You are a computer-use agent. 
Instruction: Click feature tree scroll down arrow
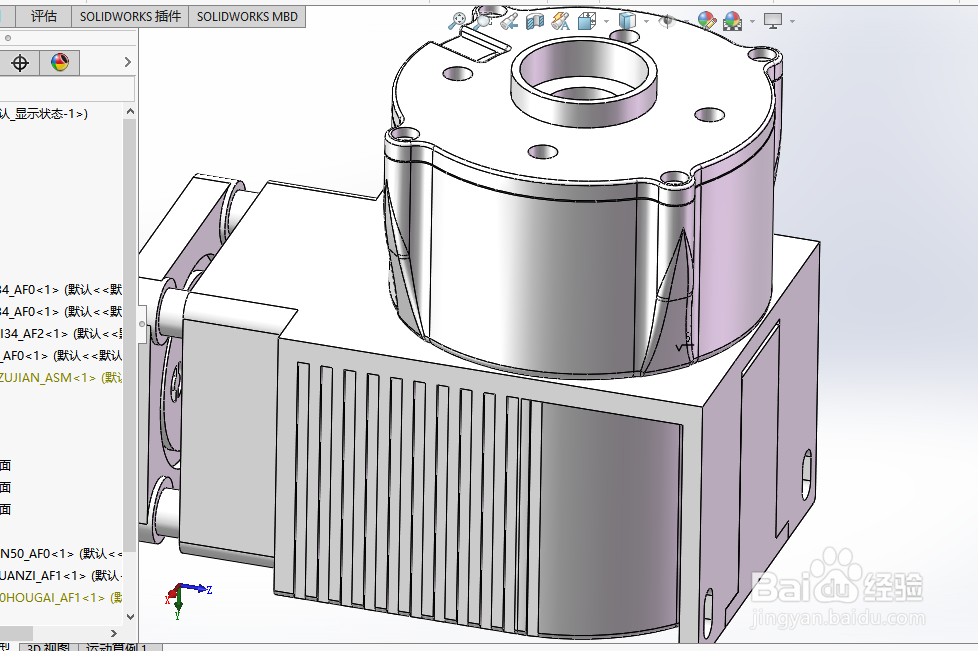(x=130, y=617)
